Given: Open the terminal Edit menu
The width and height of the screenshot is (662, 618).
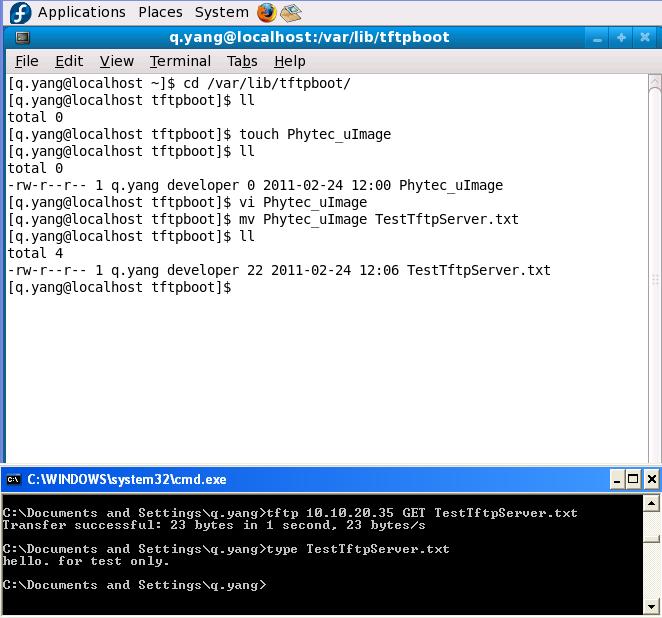Looking at the screenshot, I should pos(69,61).
